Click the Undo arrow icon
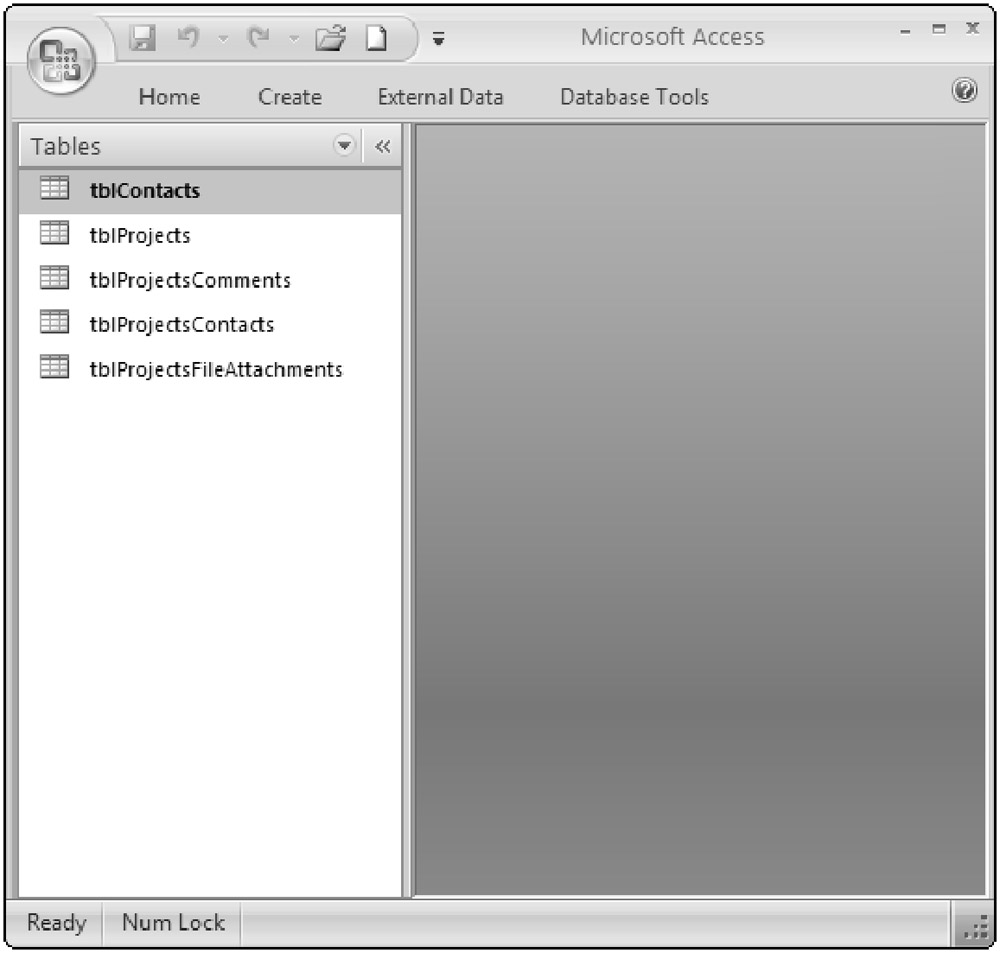 point(186,38)
